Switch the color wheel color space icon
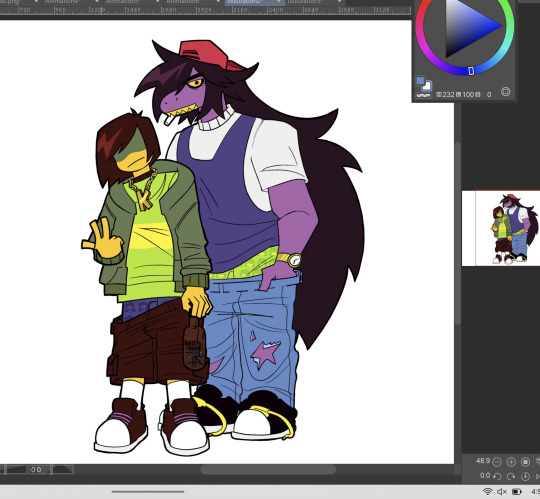 506,92
